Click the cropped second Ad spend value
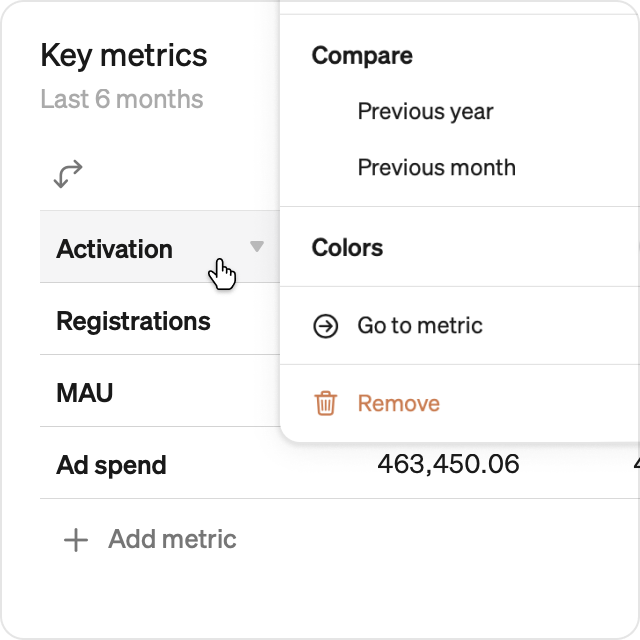The image size is (640, 640). coord(637,464)
